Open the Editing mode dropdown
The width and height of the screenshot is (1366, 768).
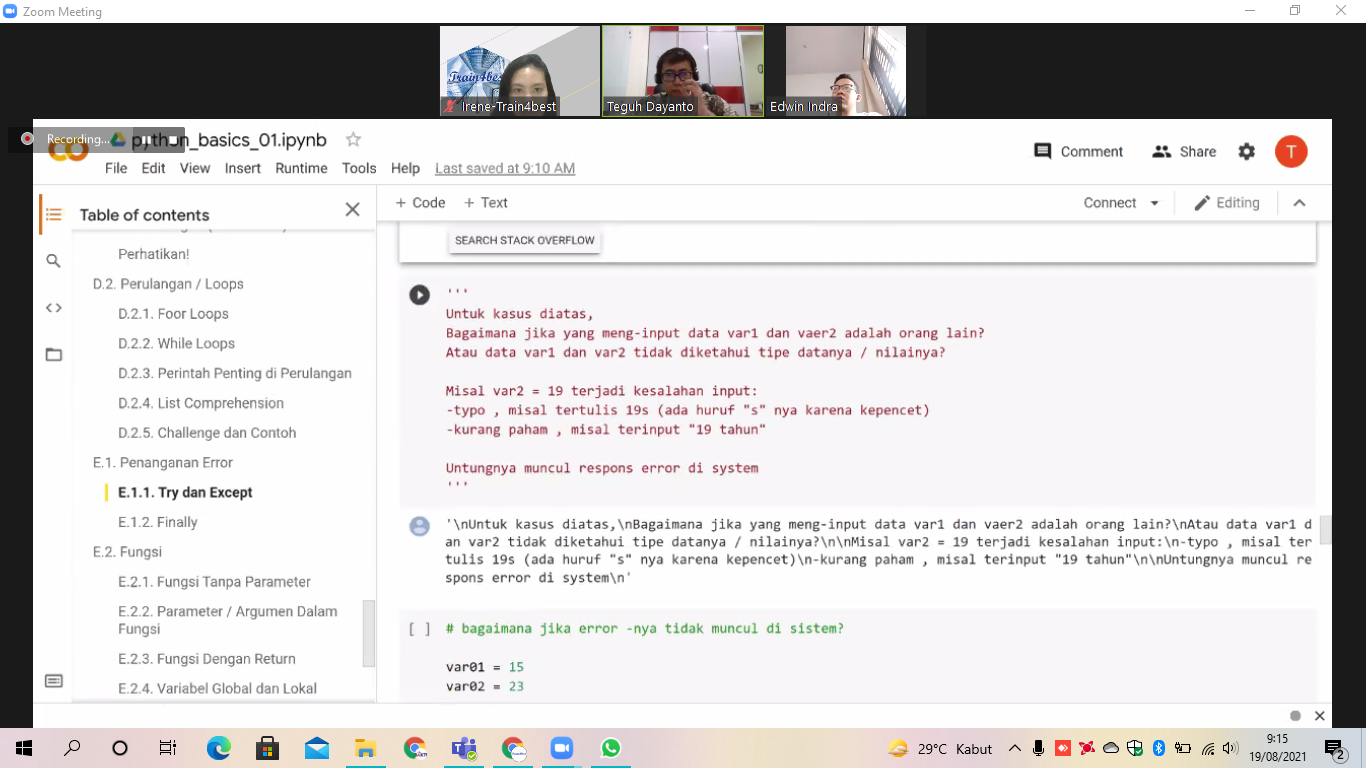point(1226,203)
